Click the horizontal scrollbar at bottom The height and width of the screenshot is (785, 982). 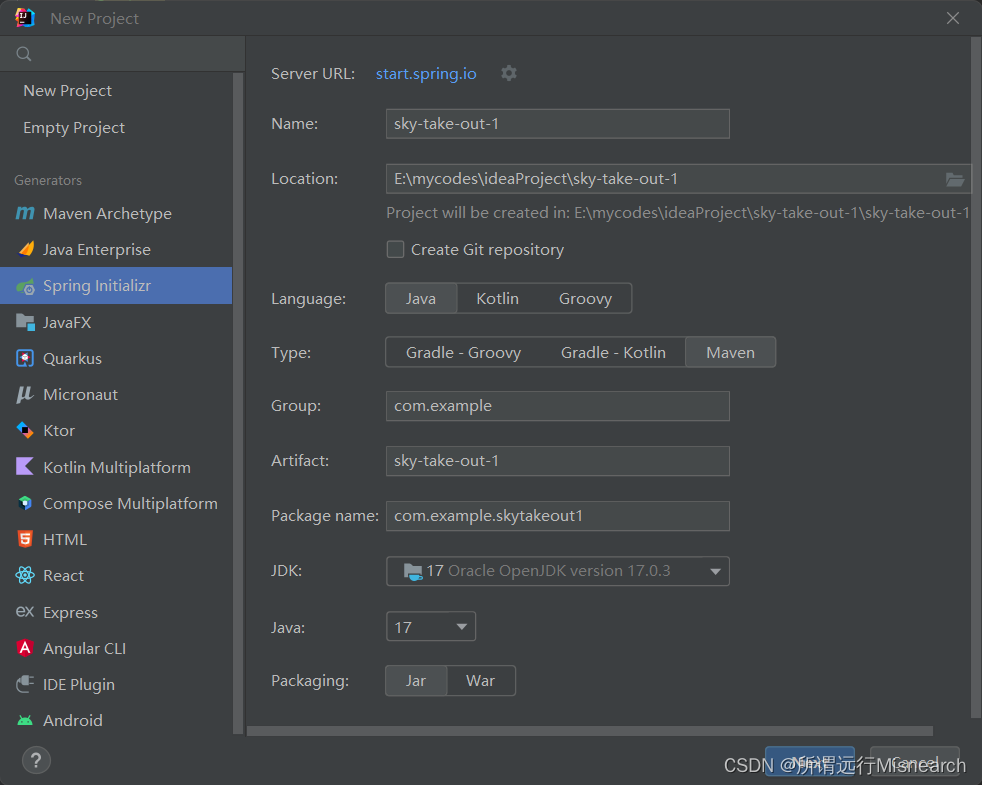[x=590, y=731]
